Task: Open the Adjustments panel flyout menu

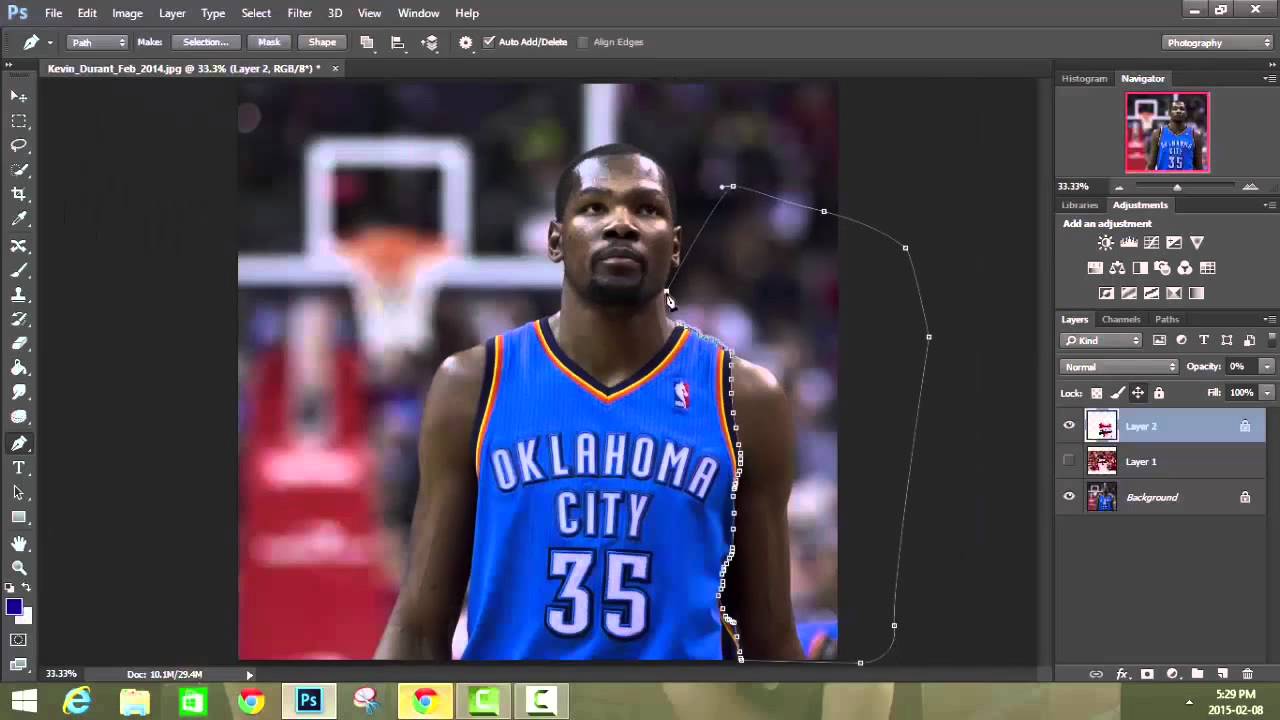Action: (x=1269, y=205)
